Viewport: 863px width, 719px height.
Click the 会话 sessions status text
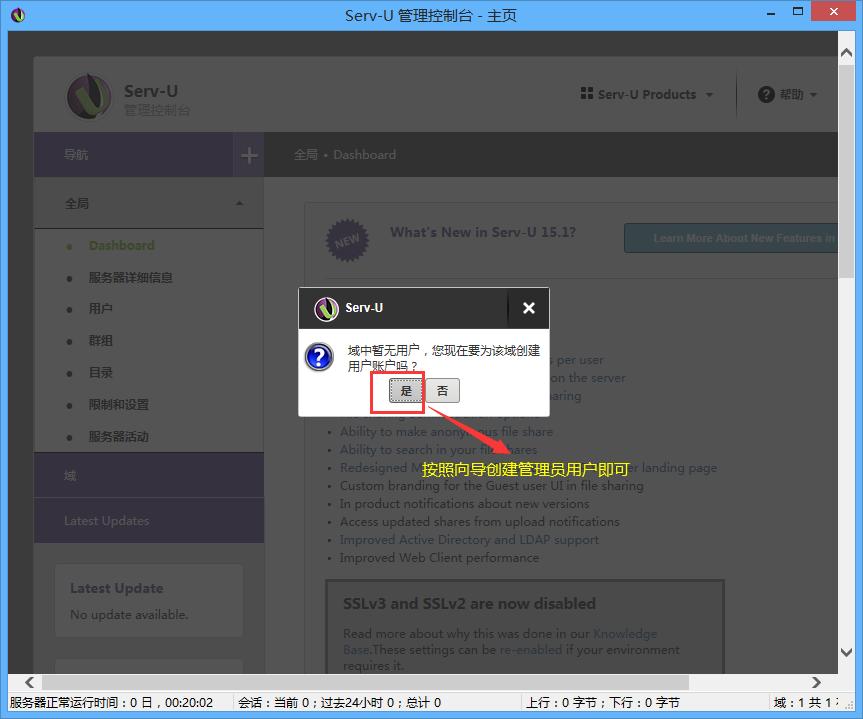coord(340,702)
